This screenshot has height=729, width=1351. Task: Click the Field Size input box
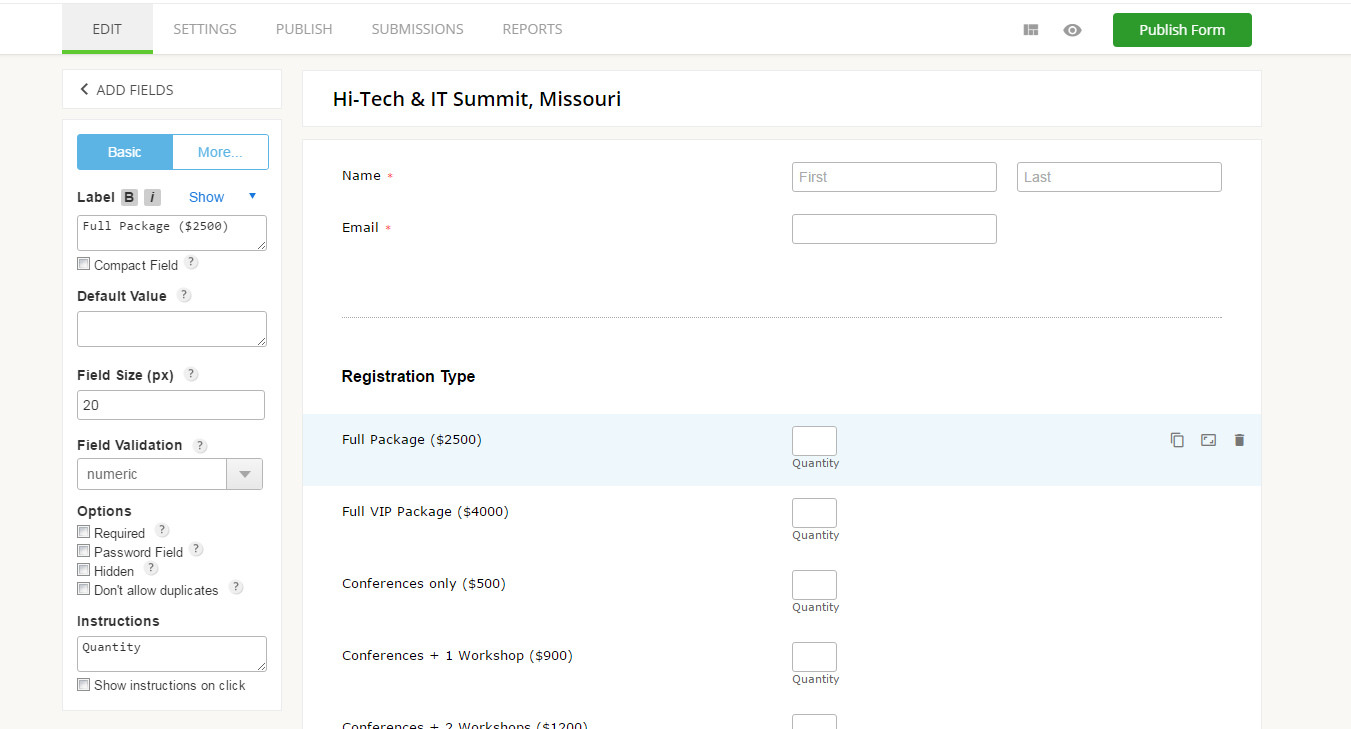[x=171, y=405]
